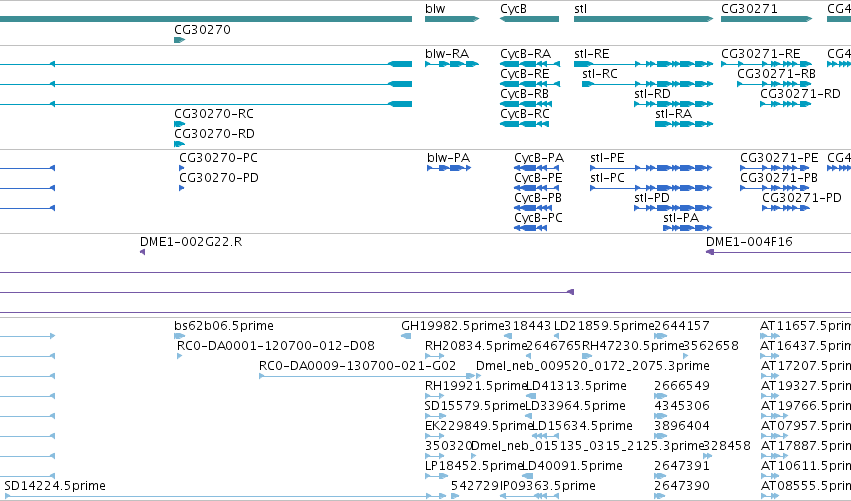Select EST bs62b06.5prime

224,326
